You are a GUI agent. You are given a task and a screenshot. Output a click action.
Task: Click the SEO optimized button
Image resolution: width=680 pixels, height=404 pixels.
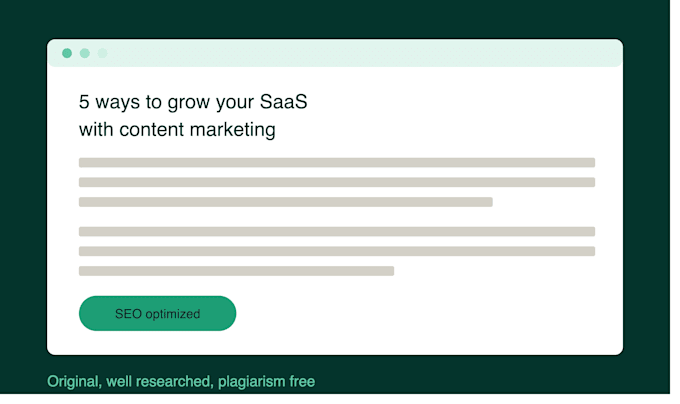point(157,313)
